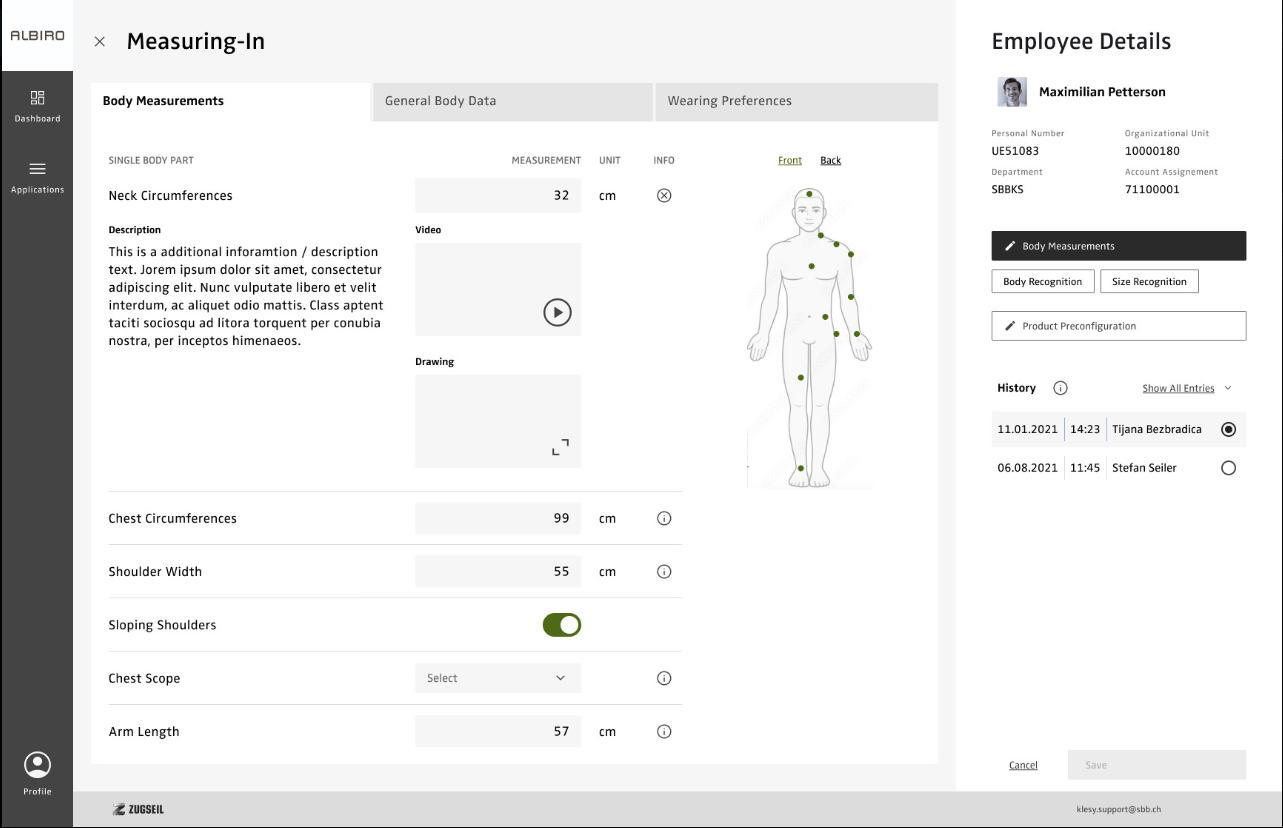Play the Neck Circumferences video
This screenshot has height=828, width=1283.
[557, 312]
